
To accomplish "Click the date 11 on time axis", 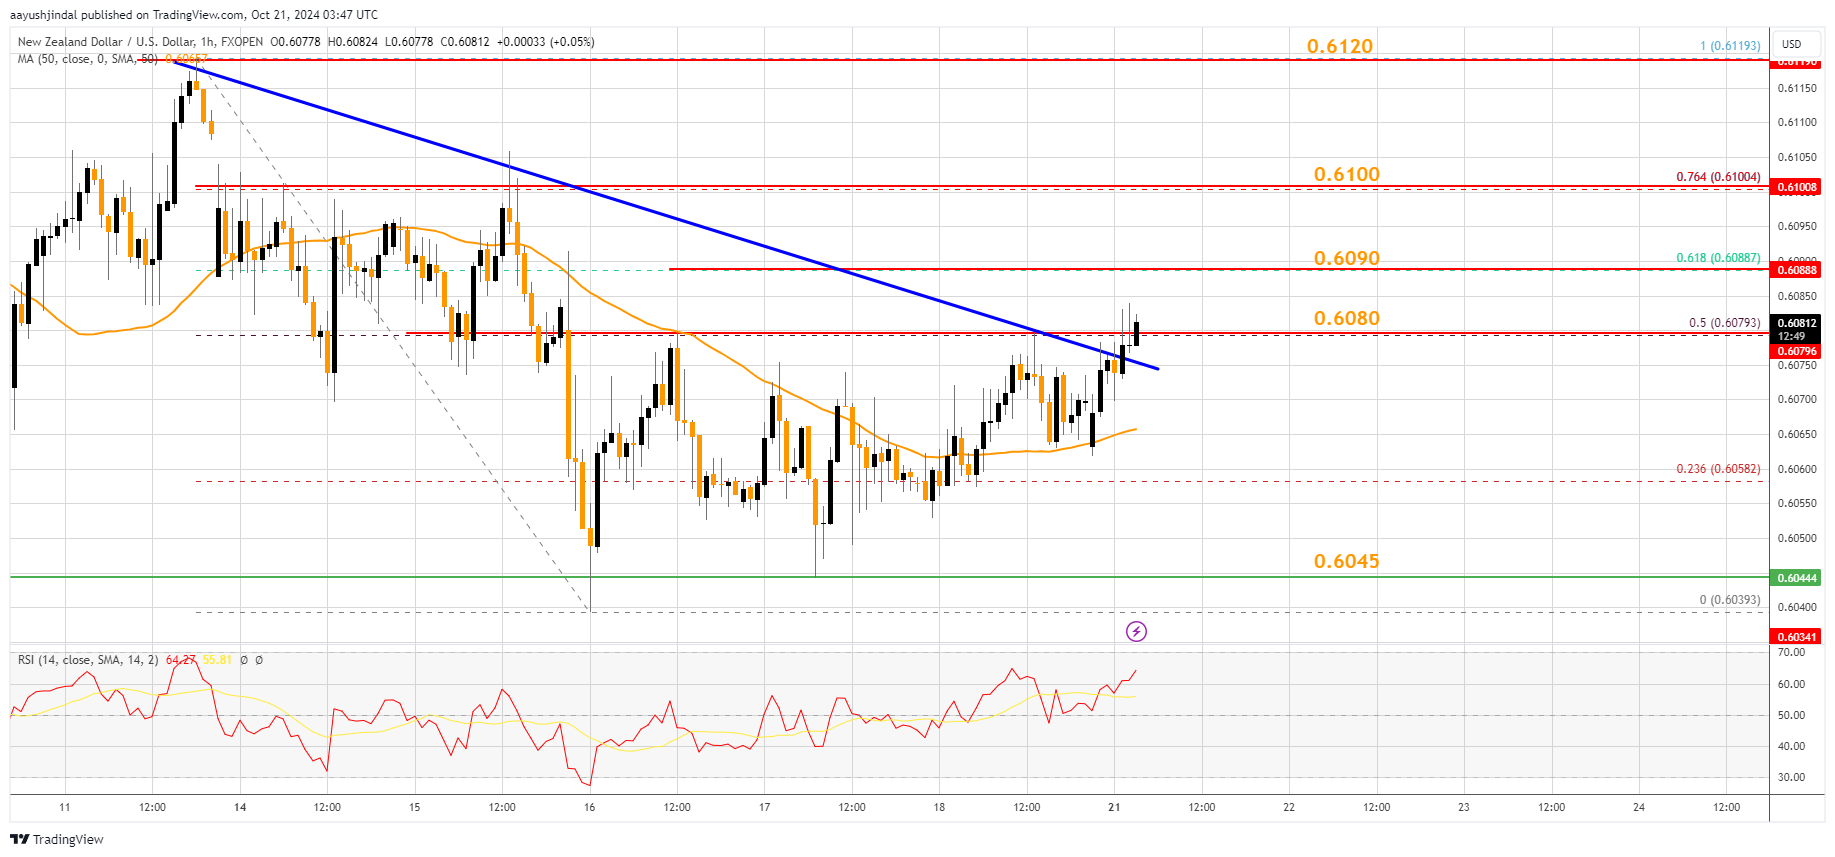I will tap(65, 808).
